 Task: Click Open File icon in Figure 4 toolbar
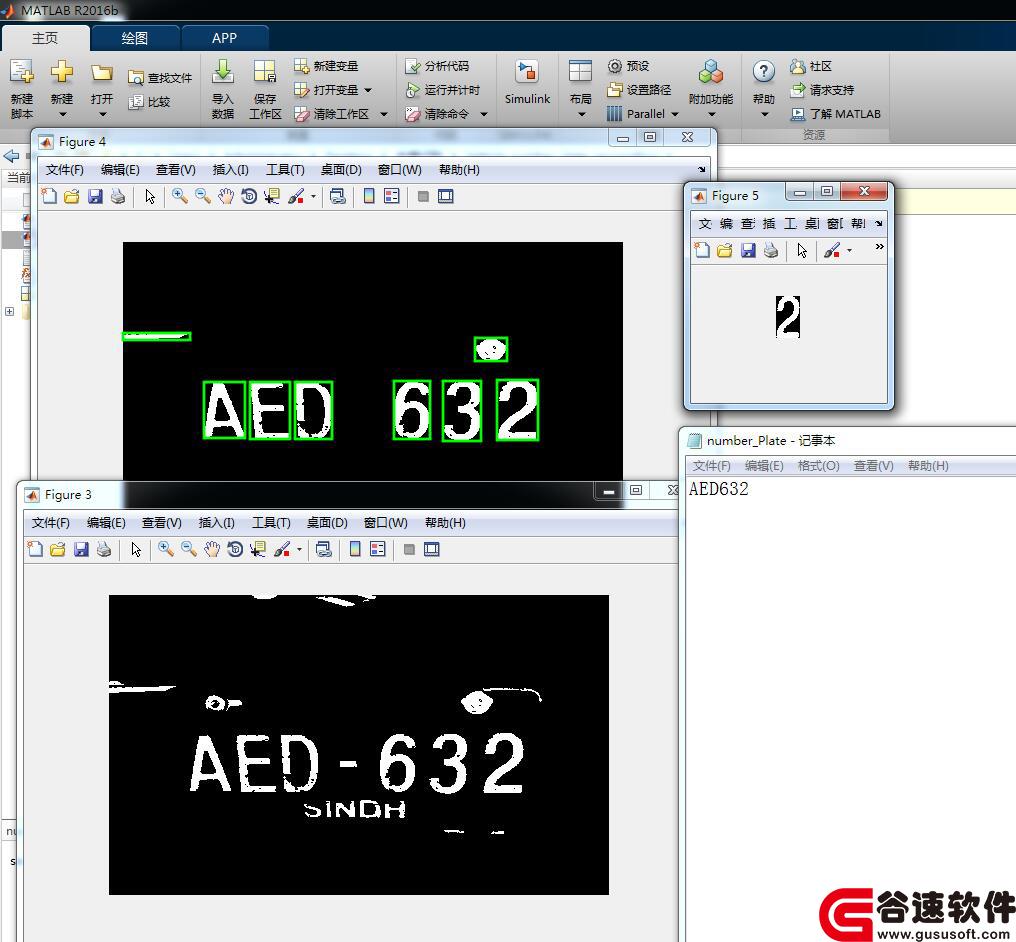(x=71, y=196)
